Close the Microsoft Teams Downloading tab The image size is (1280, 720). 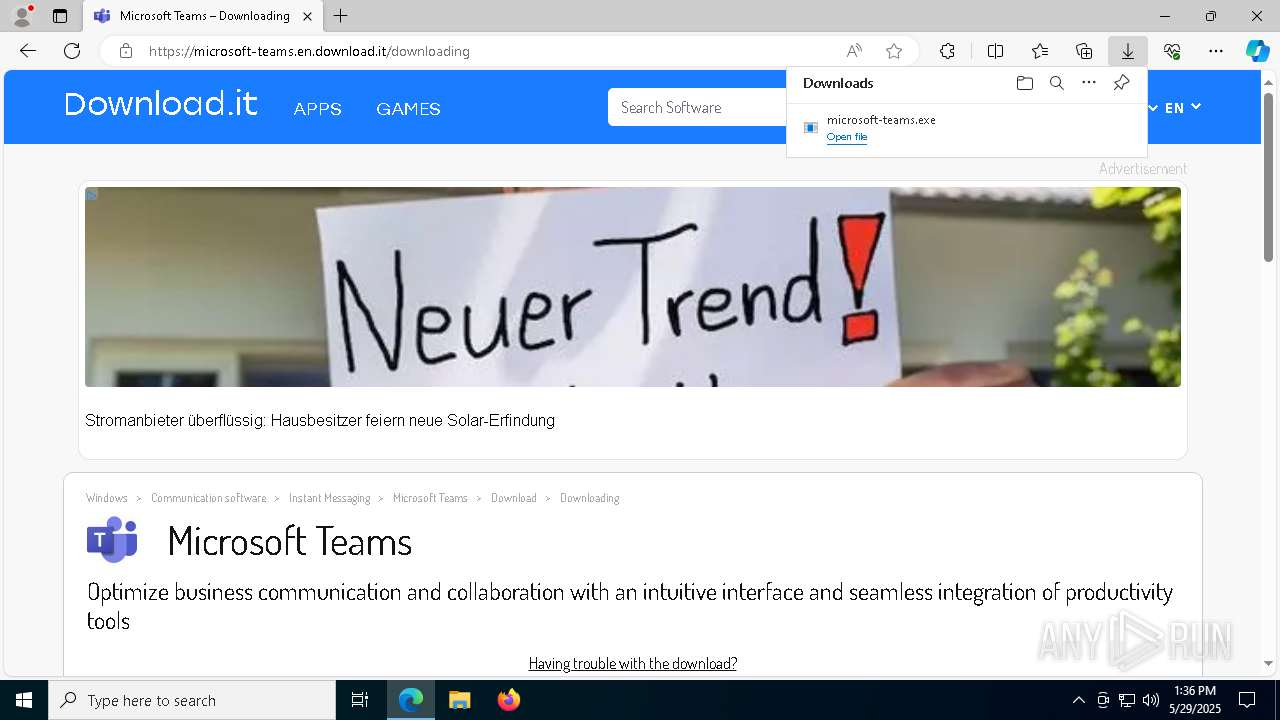(x=308, y=16)
